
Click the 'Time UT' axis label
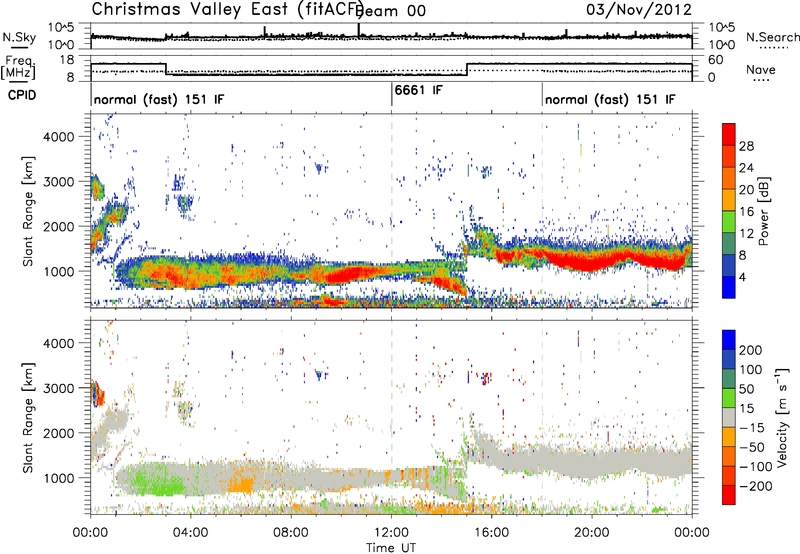point(391,548)
